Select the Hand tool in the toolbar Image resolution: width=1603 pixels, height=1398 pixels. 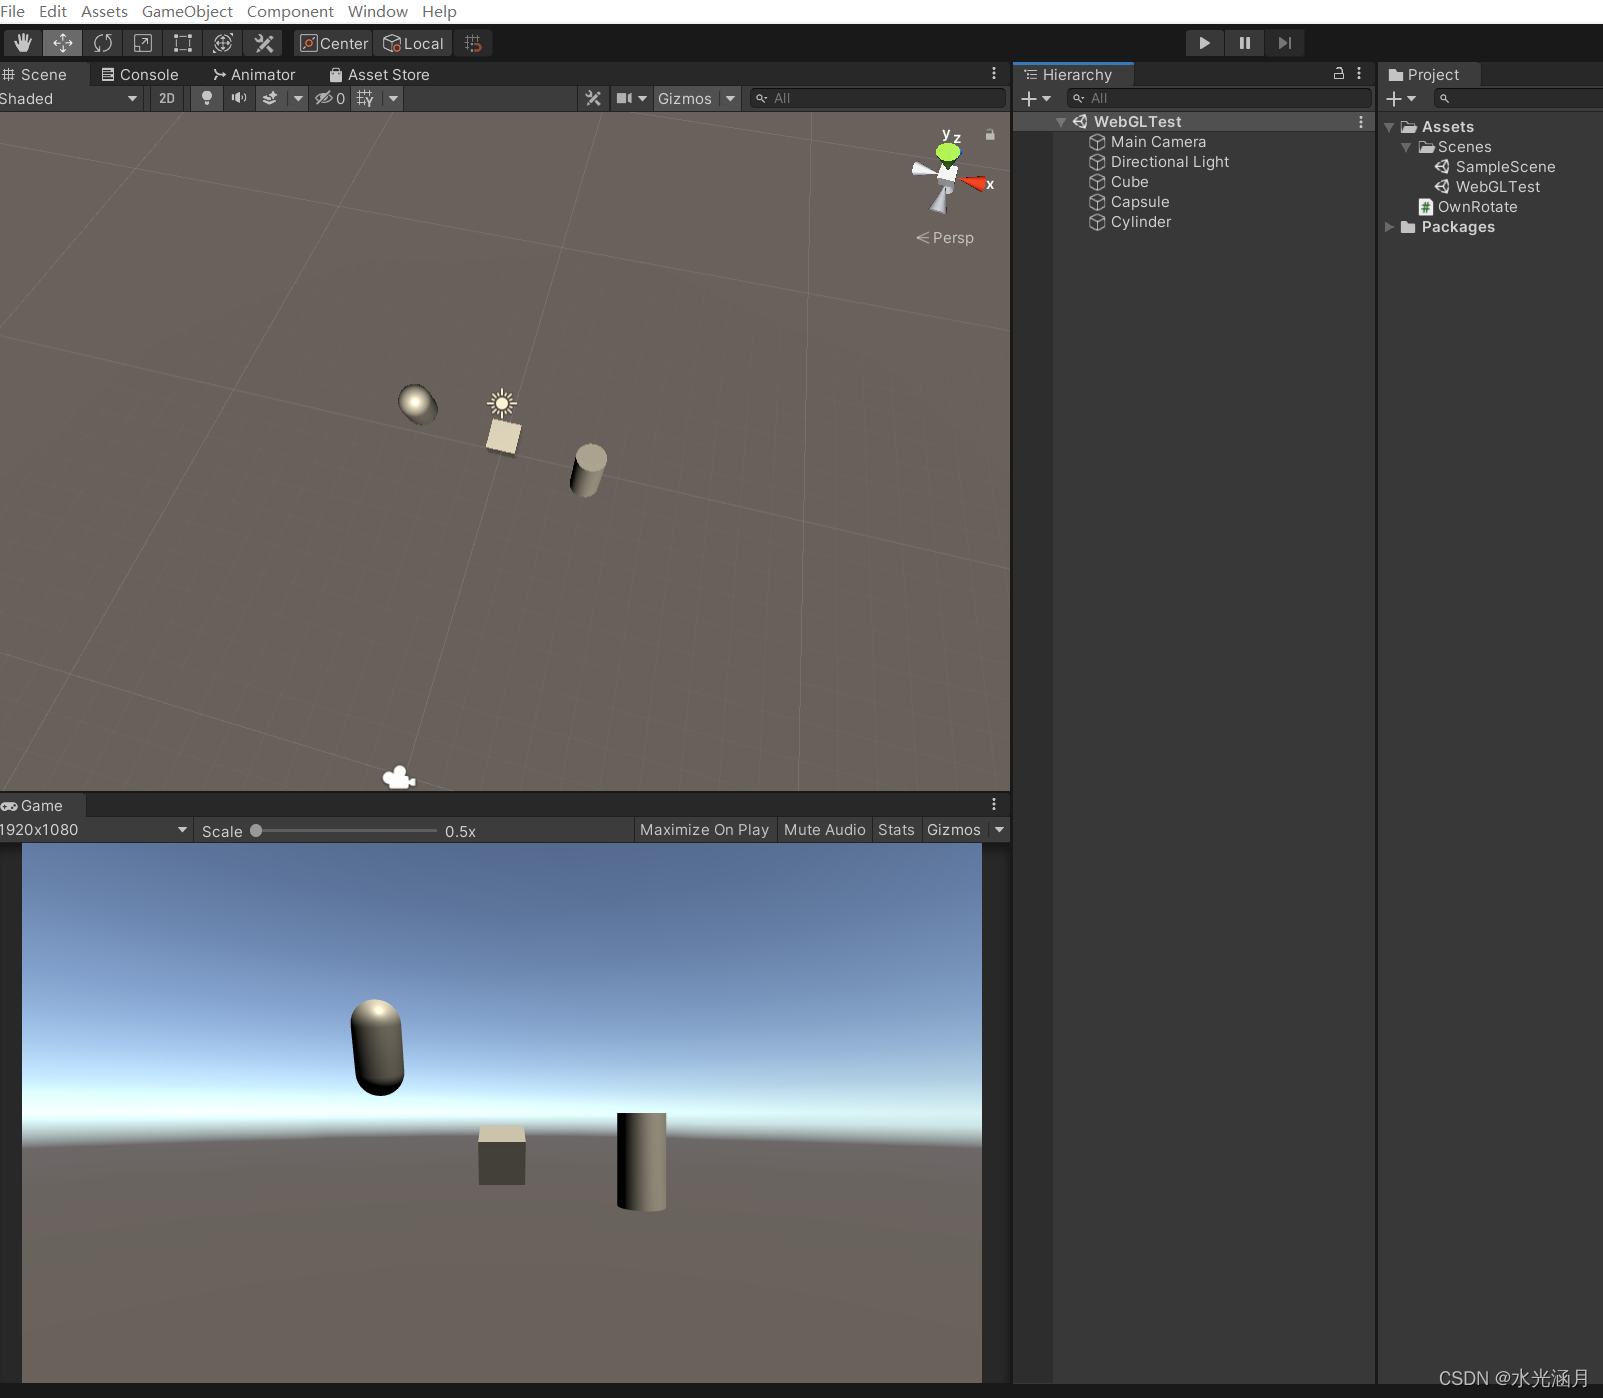(22, 43)
